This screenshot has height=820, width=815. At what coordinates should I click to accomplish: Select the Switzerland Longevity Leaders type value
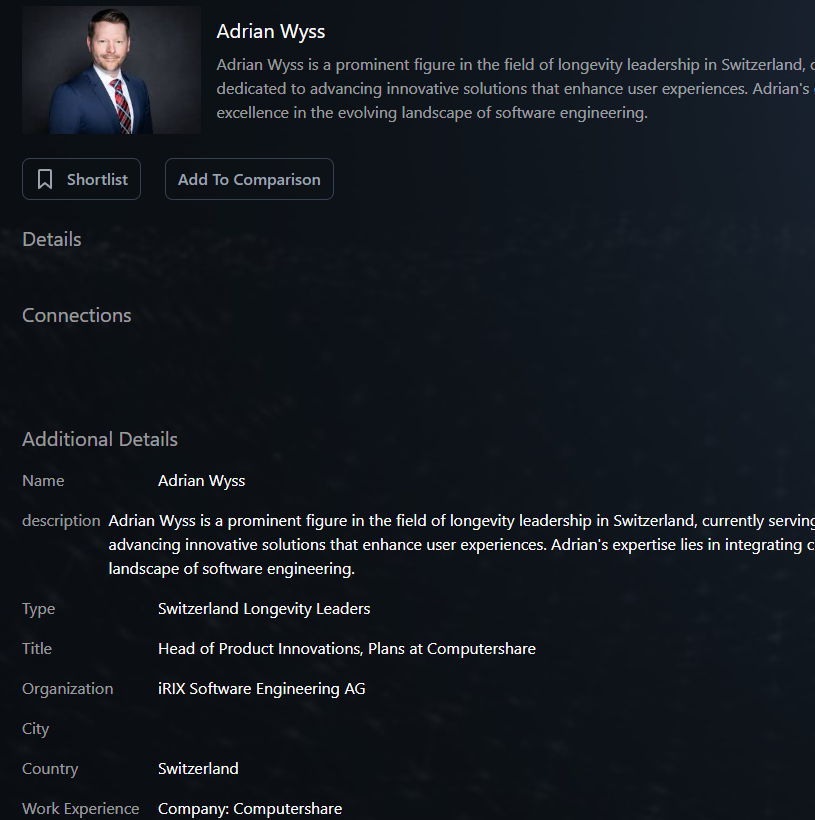(264, 609)
